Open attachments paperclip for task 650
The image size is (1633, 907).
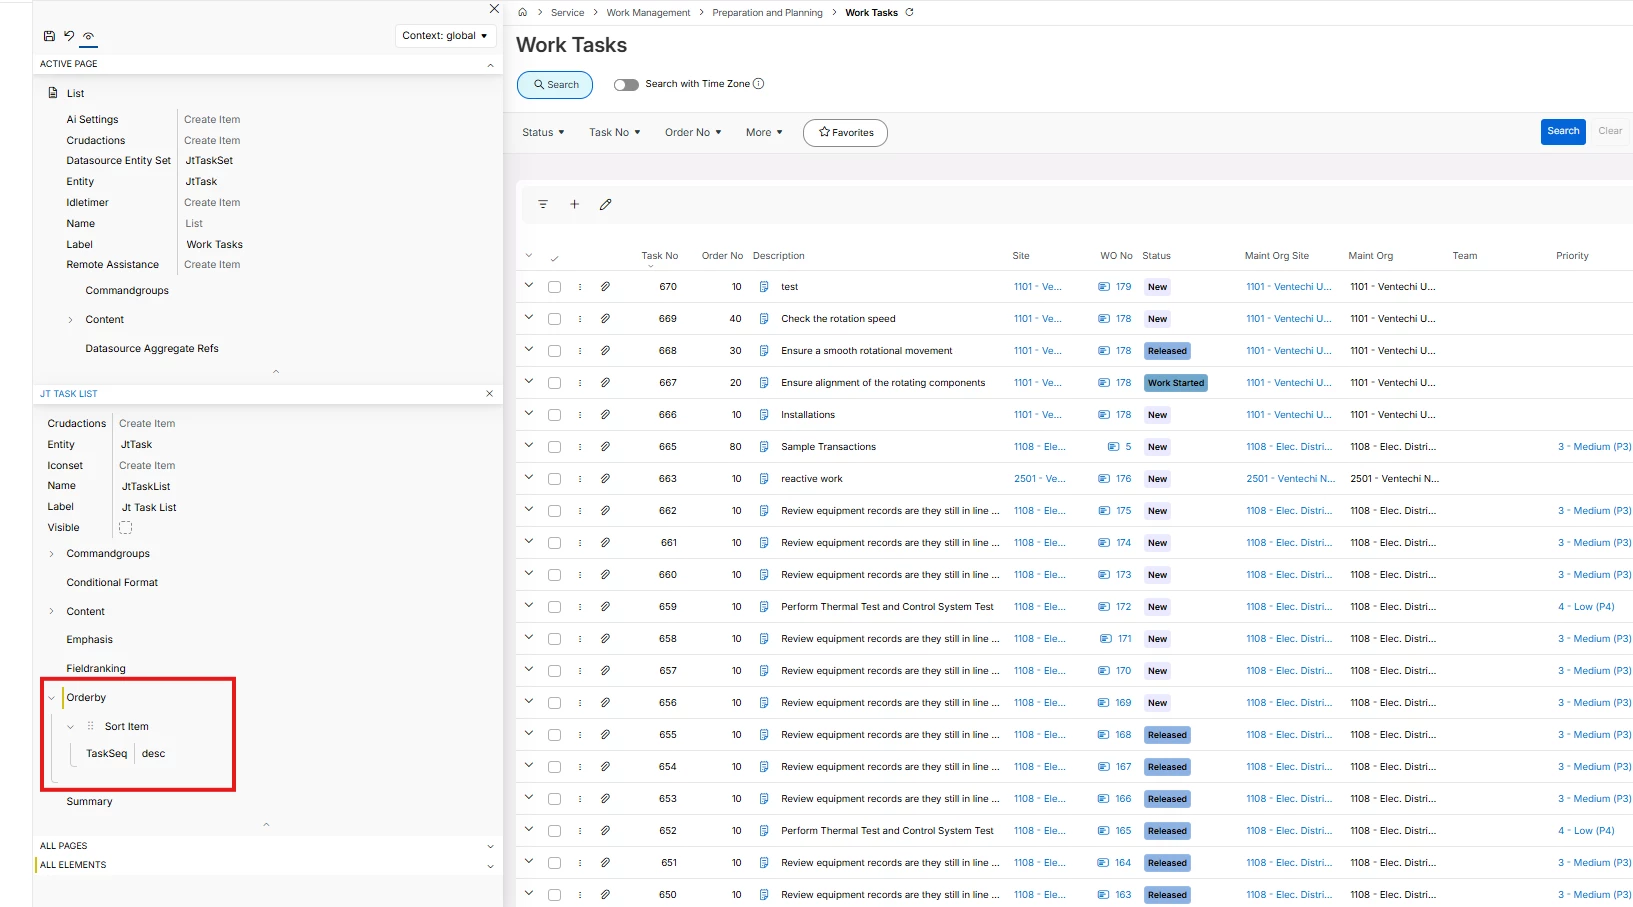coord(605,895)
